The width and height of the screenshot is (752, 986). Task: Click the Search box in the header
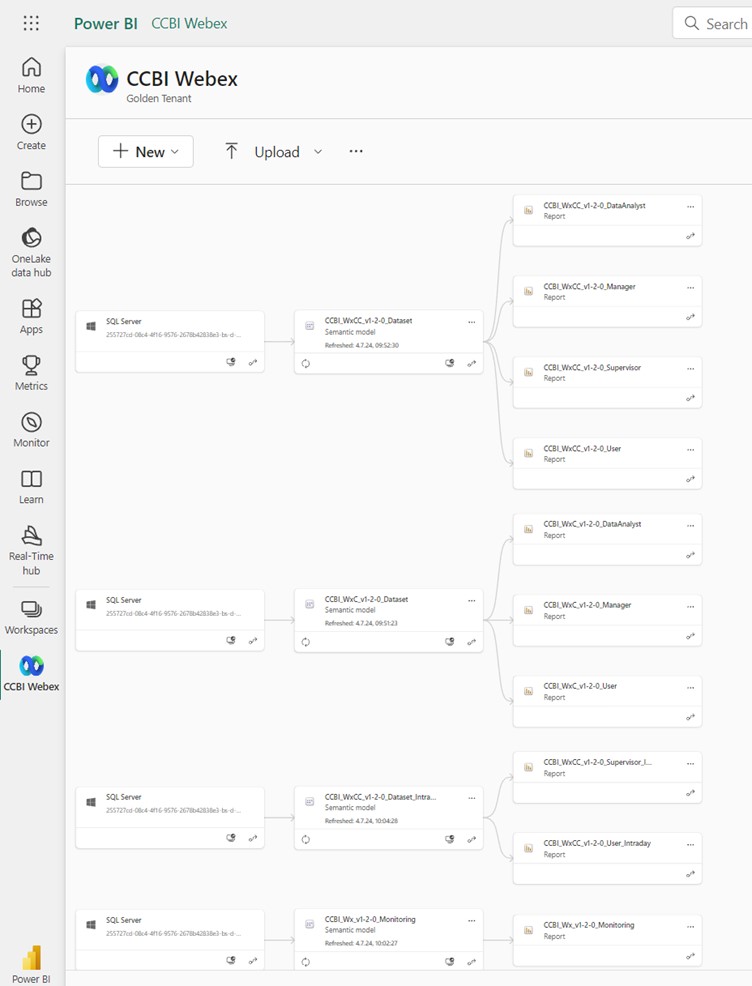[712, 23]
